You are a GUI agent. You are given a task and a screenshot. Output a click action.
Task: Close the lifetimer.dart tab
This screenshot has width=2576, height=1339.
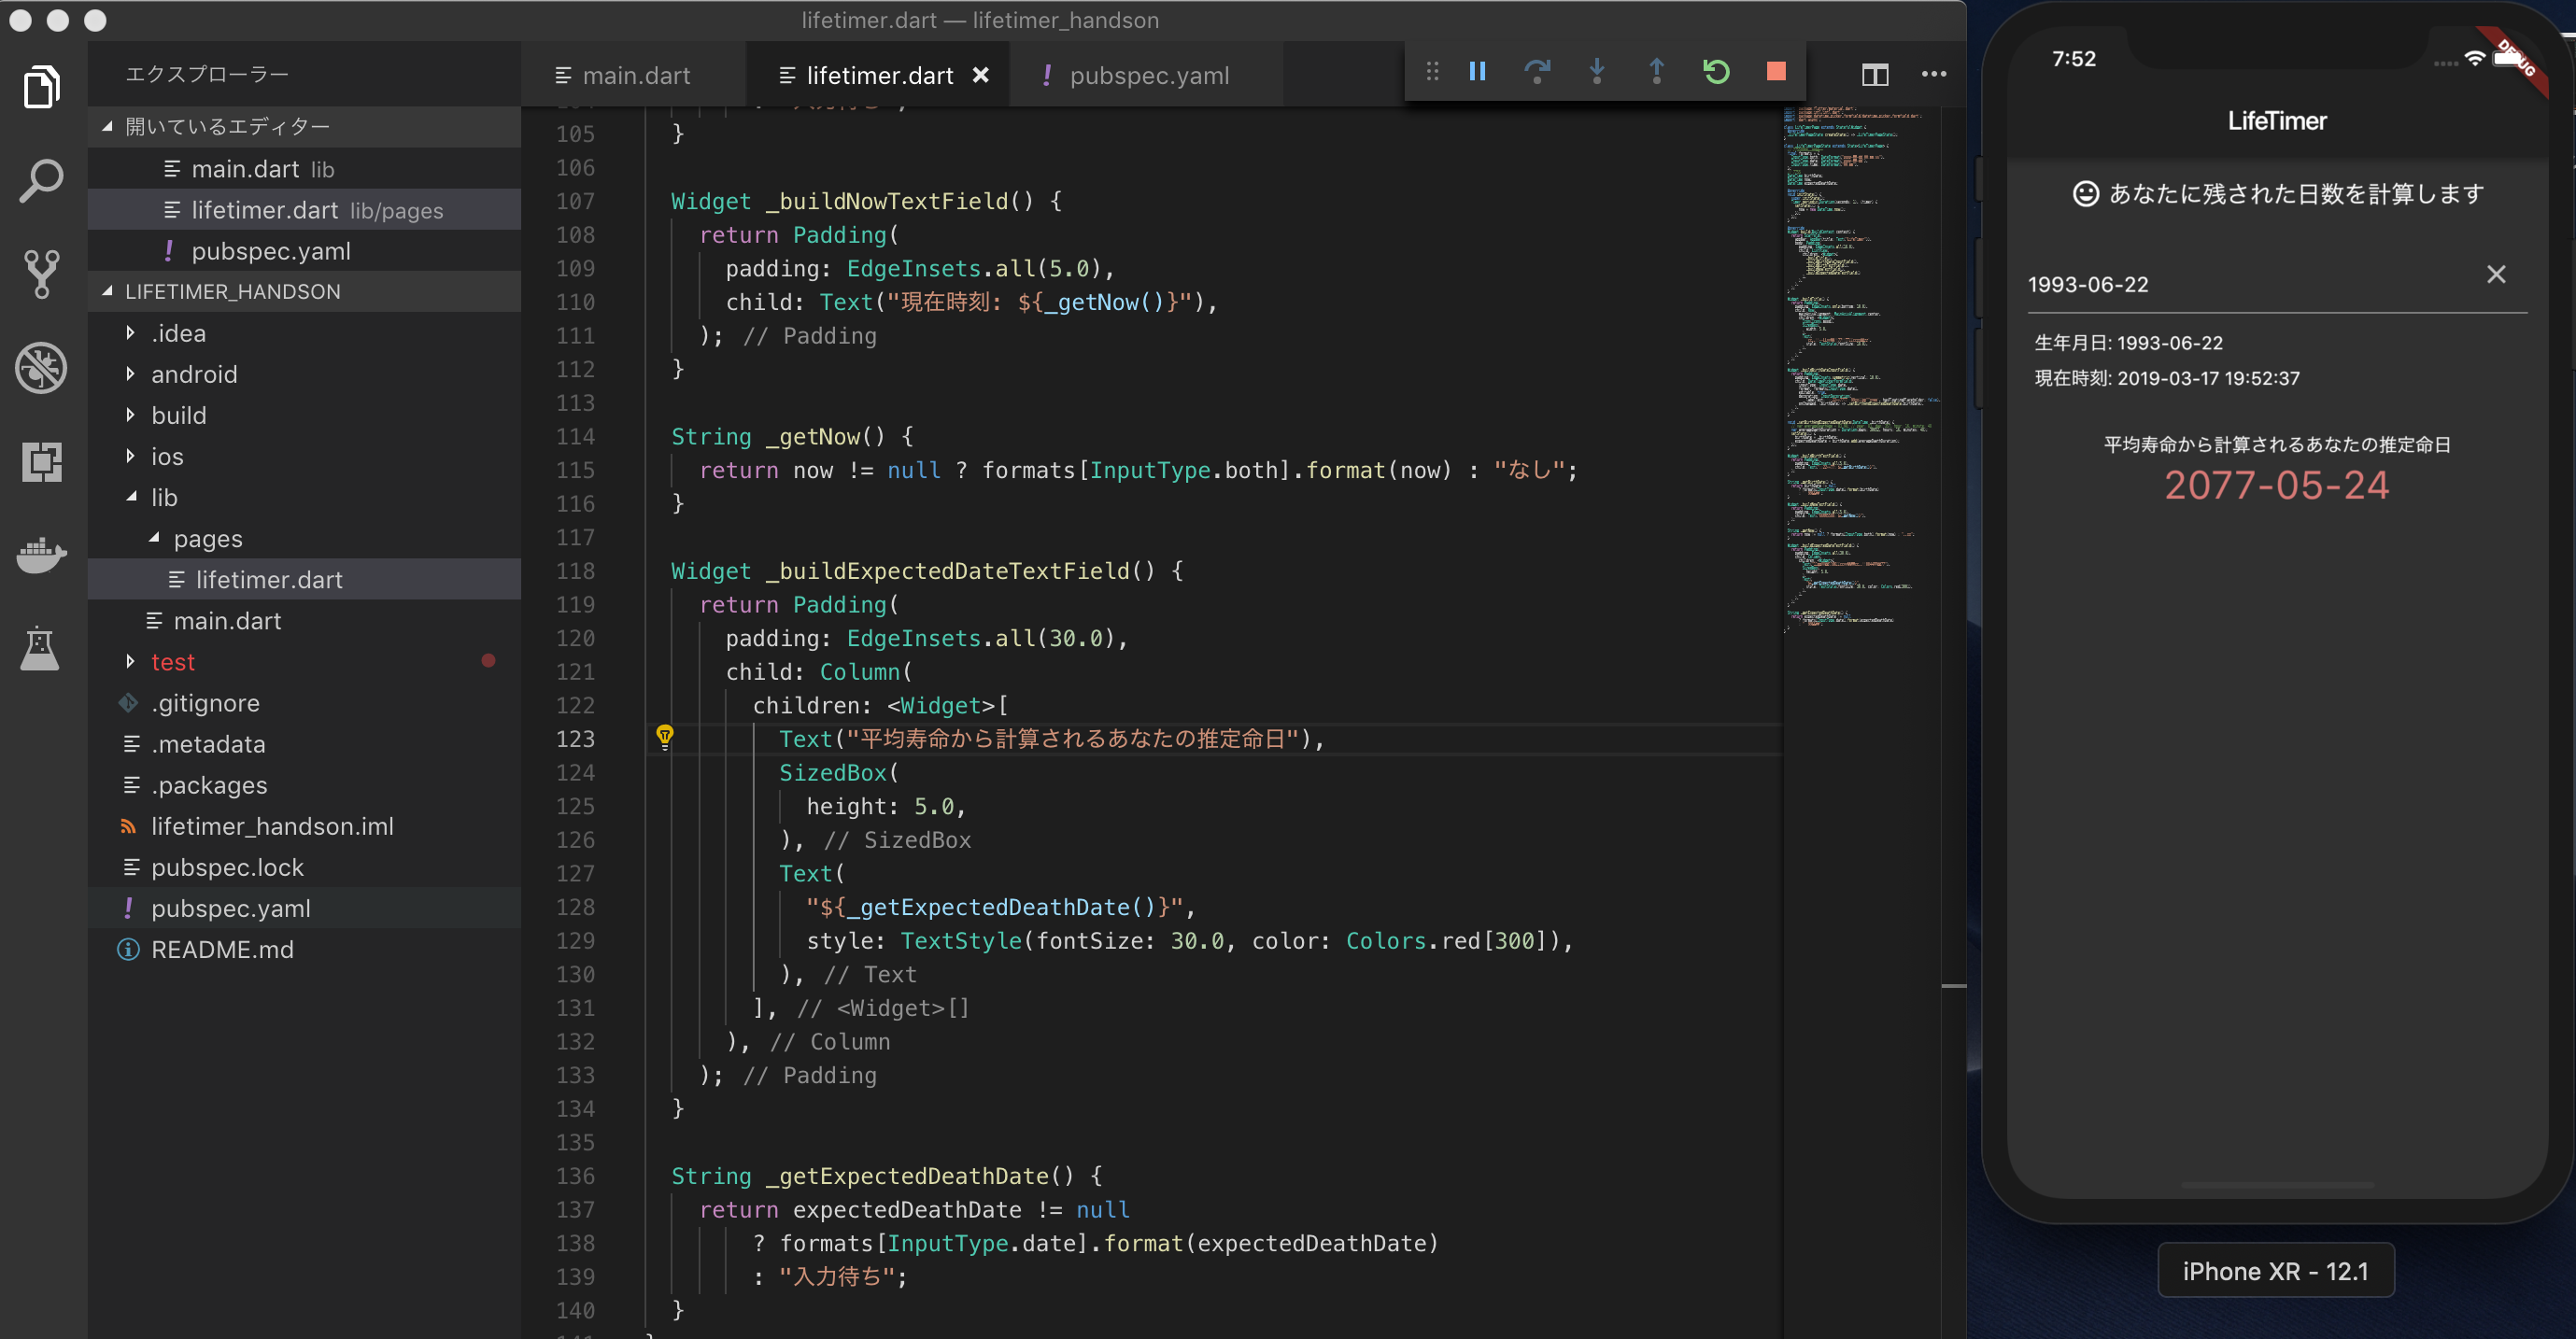click(x=981, y=75)
